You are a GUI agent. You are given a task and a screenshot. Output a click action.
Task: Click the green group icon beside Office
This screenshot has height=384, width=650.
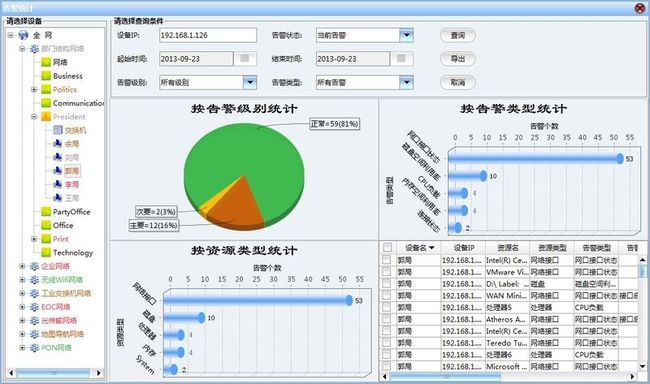(x=46, y=225)
